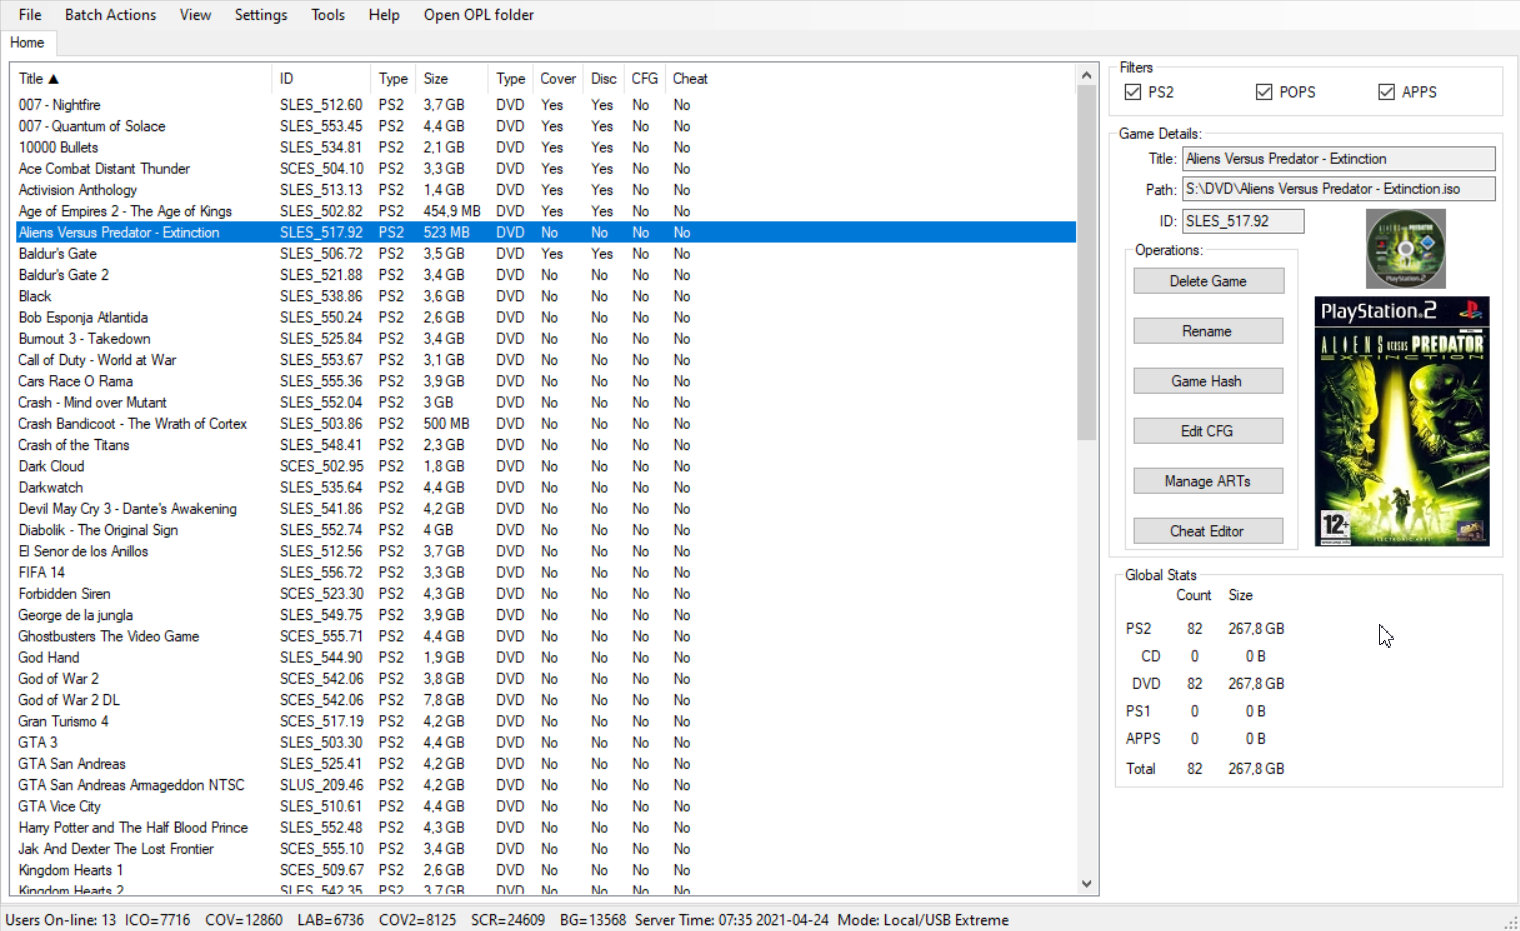
Task: Select the Gran Turismo 4 row
Action: coord(545,721)
